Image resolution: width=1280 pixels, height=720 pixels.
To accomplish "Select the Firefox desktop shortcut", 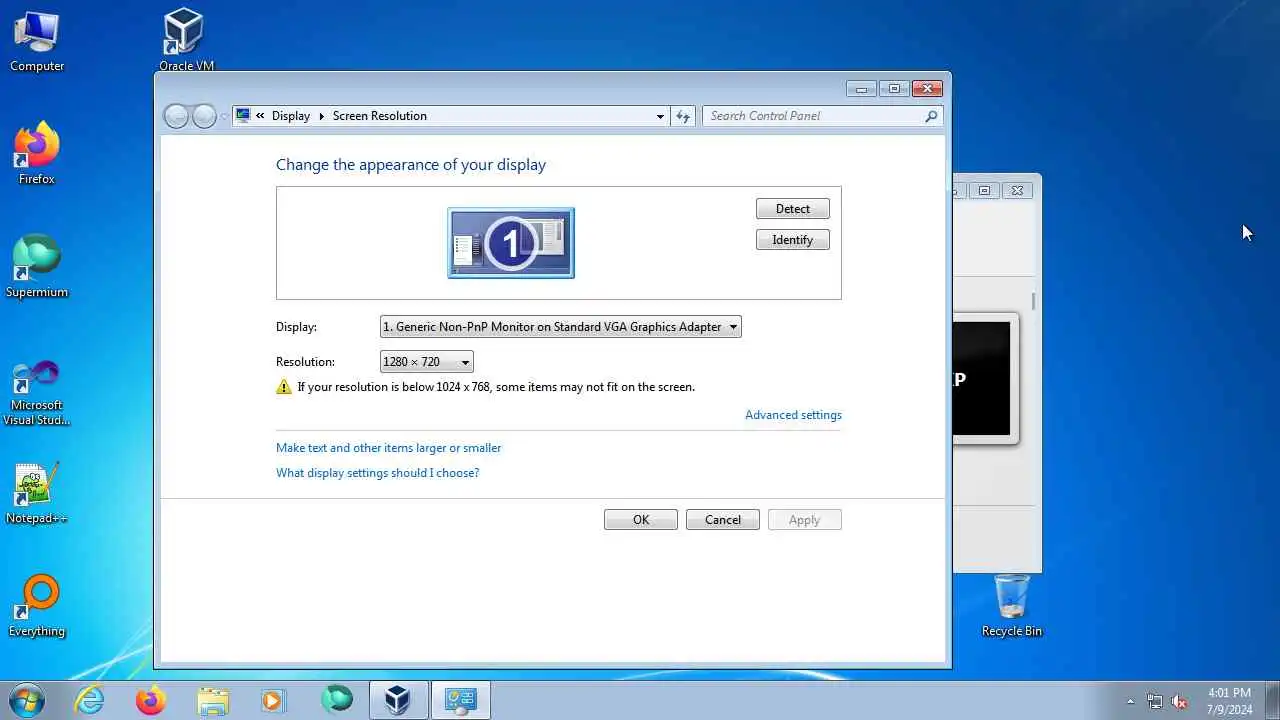I will [37, 153].
